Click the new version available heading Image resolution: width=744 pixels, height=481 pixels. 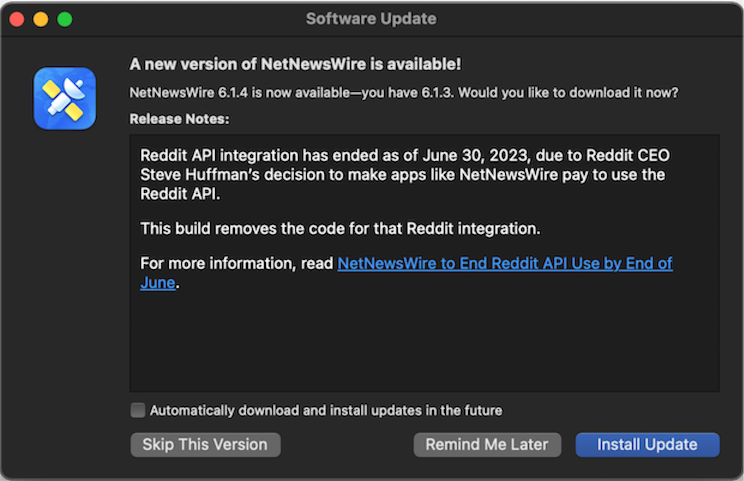click(x=295, y=64)
